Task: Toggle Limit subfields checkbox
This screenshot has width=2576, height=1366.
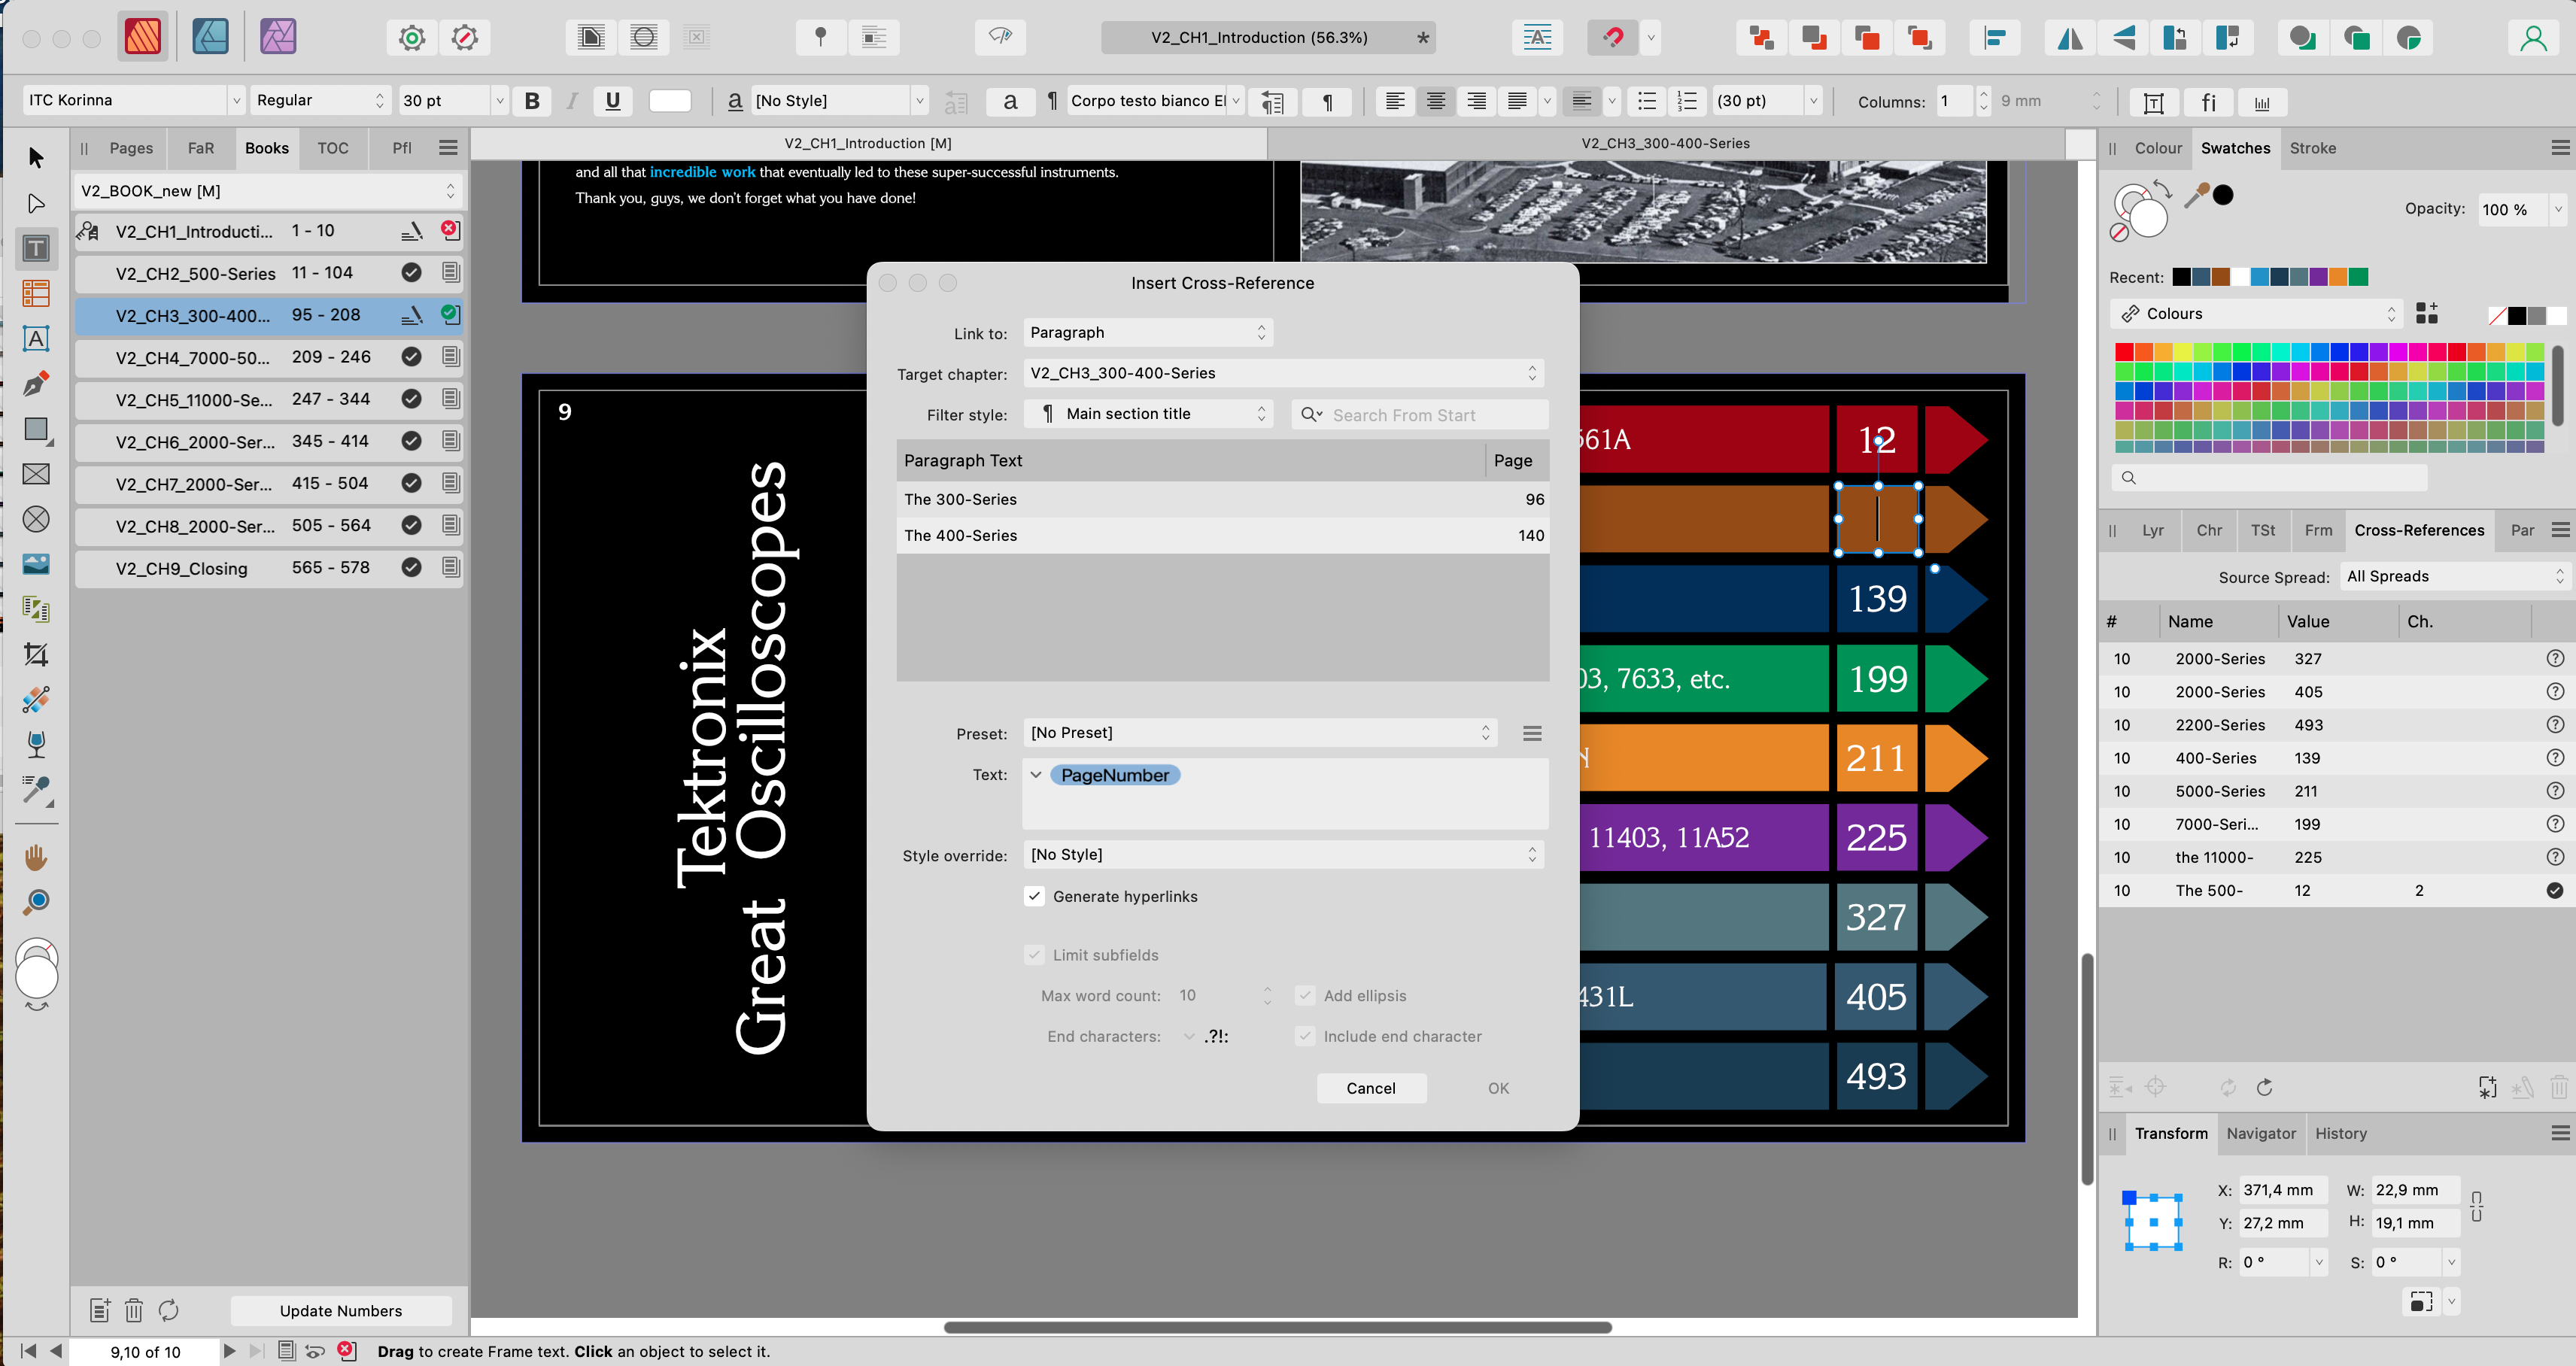Action: tap(1035, 955)
